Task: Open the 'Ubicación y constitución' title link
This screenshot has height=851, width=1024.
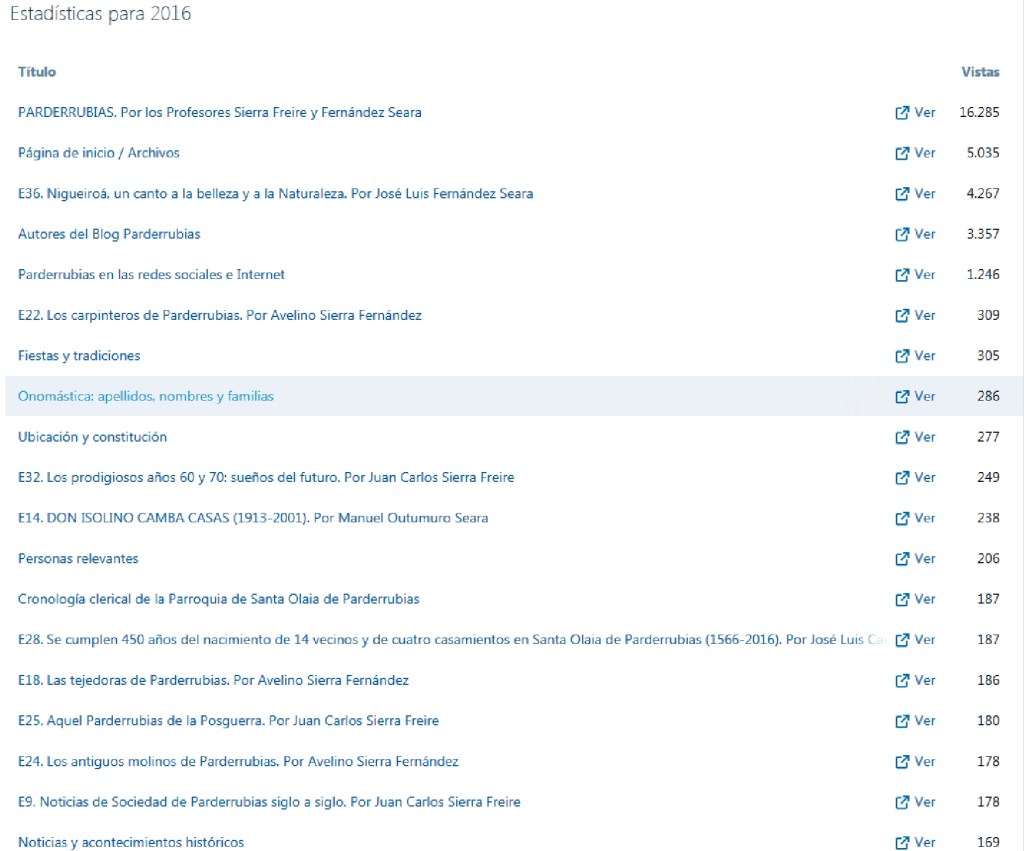Action: click(x=92, y=437)
